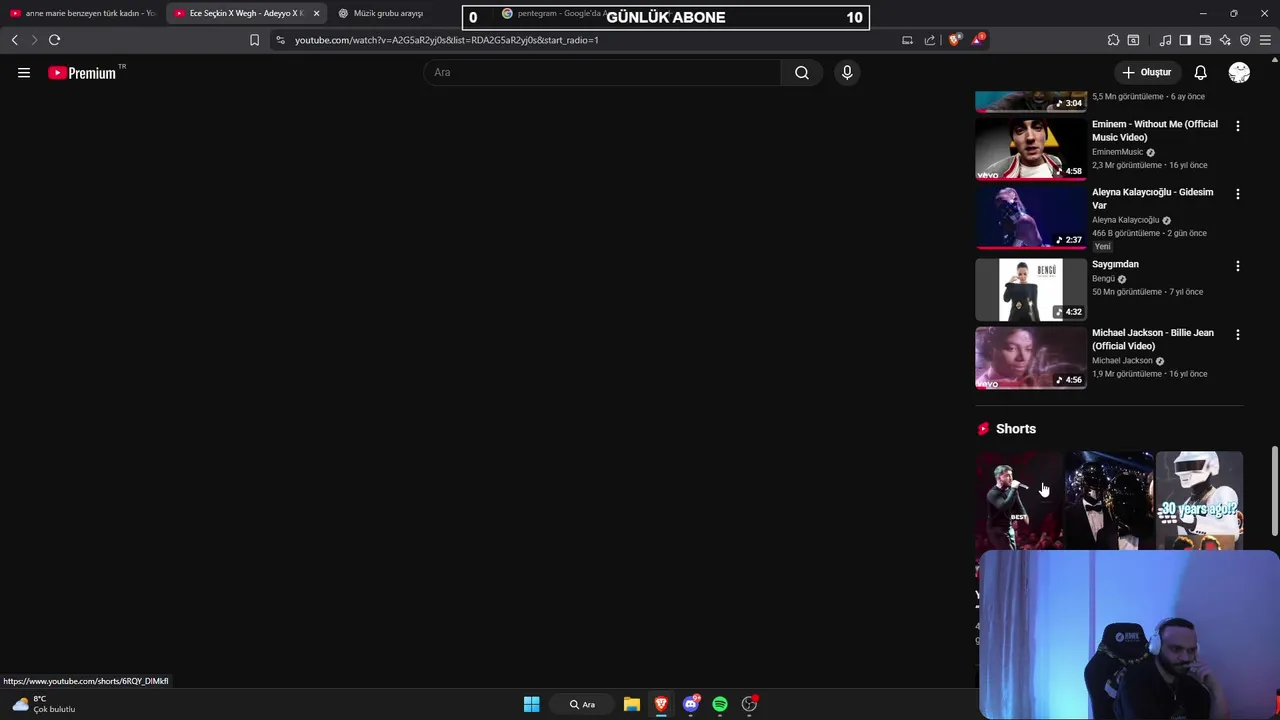This screenshot has height=720, width=1280.
Task: Switch to 'anne marie benzeyen türk kadın' tab
Action: coord(82,13)
